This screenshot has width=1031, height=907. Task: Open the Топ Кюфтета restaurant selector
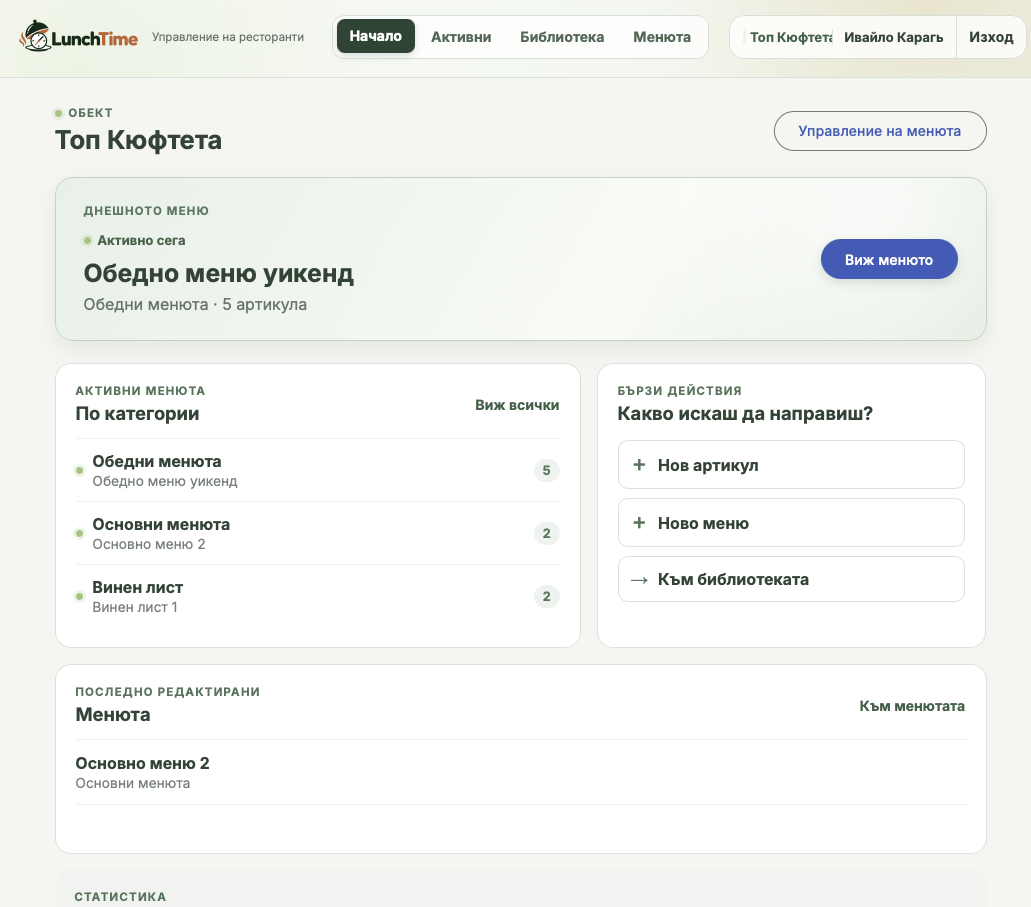(788, 37)
